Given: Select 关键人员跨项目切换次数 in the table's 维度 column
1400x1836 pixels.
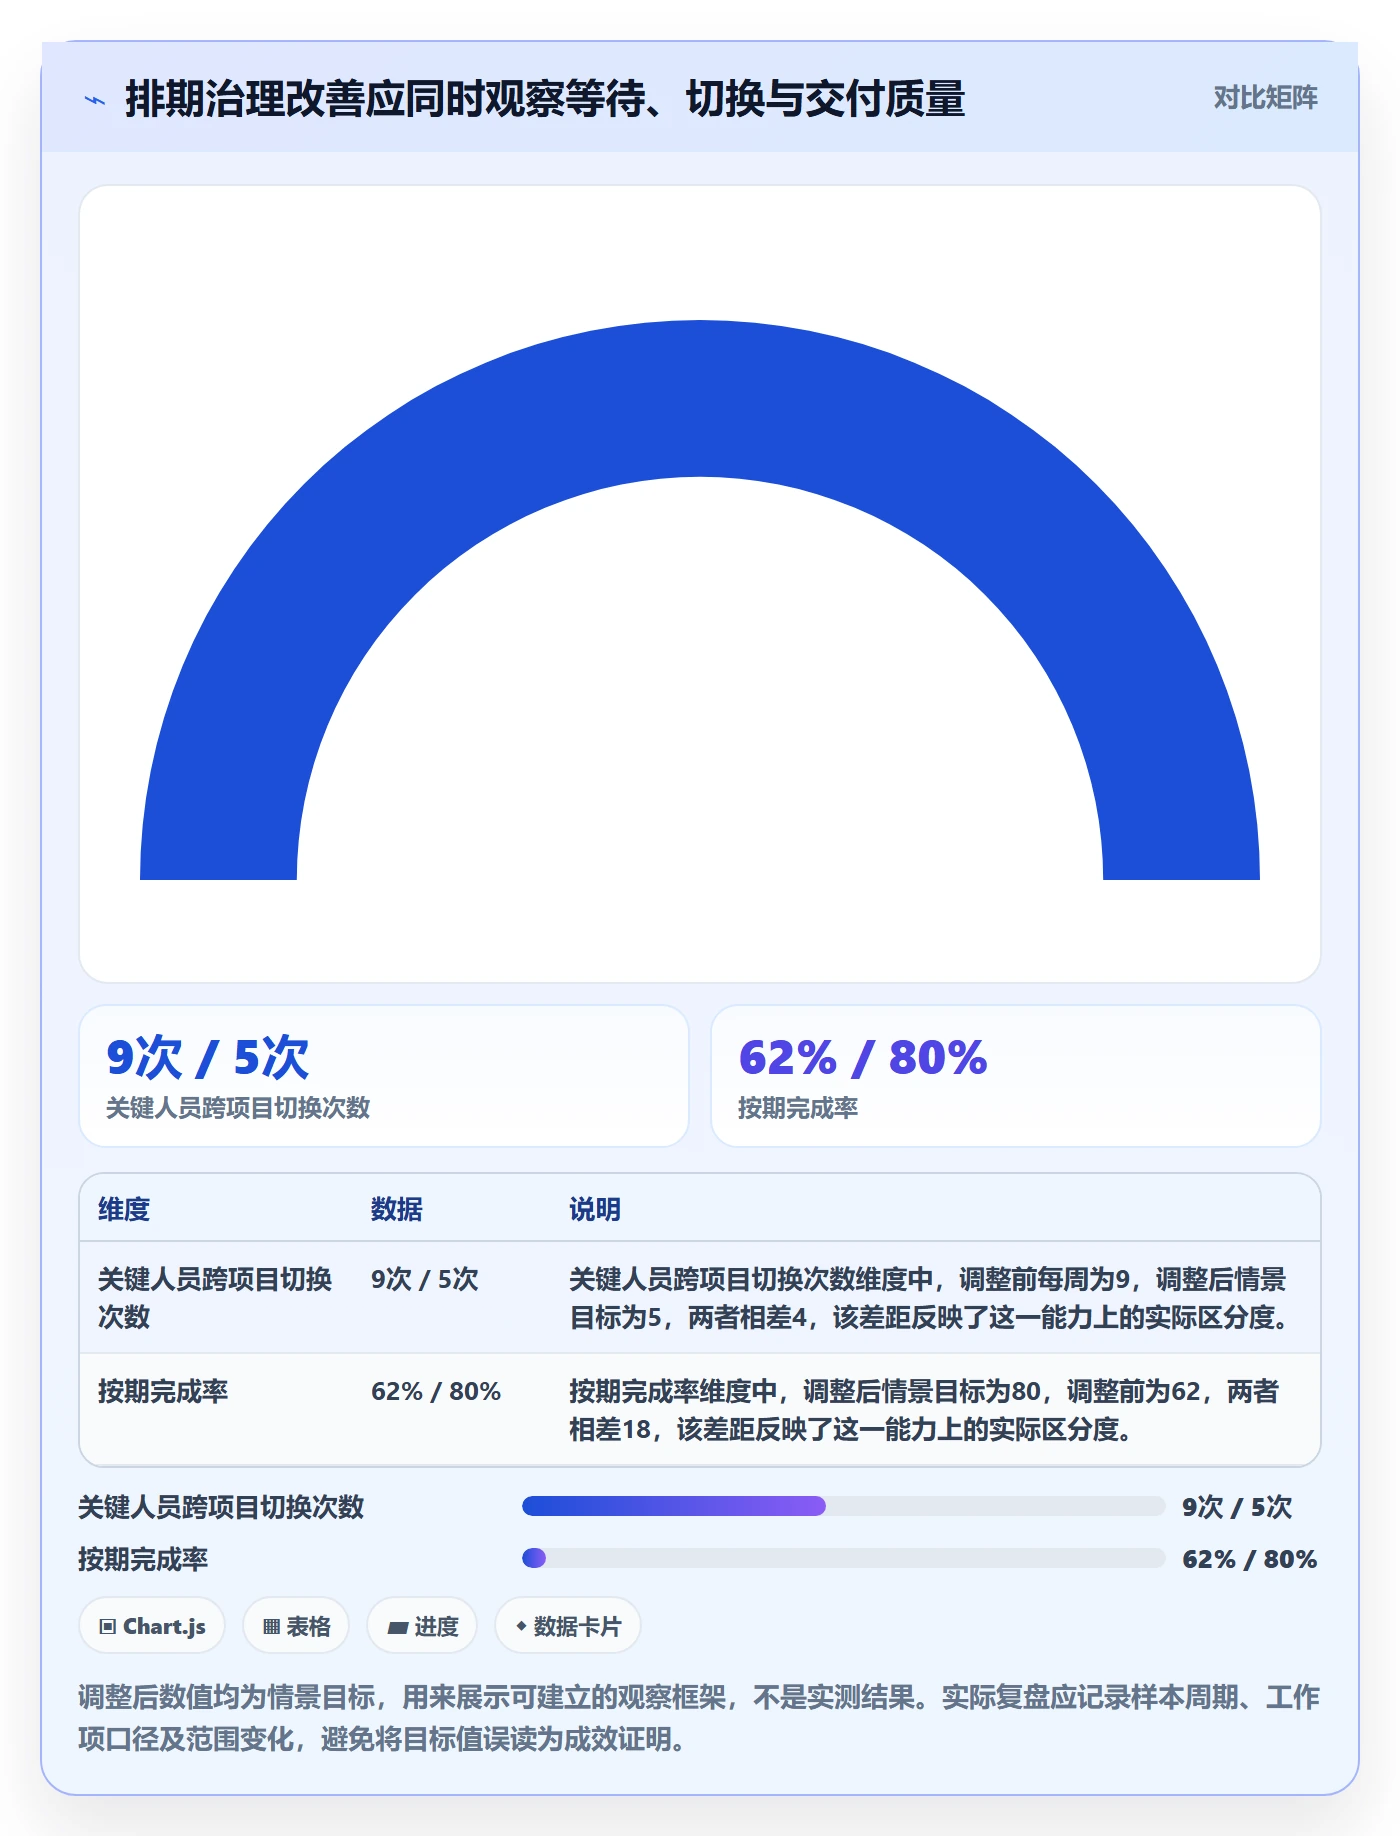Looking at the screenshot, I should 215,1298.
